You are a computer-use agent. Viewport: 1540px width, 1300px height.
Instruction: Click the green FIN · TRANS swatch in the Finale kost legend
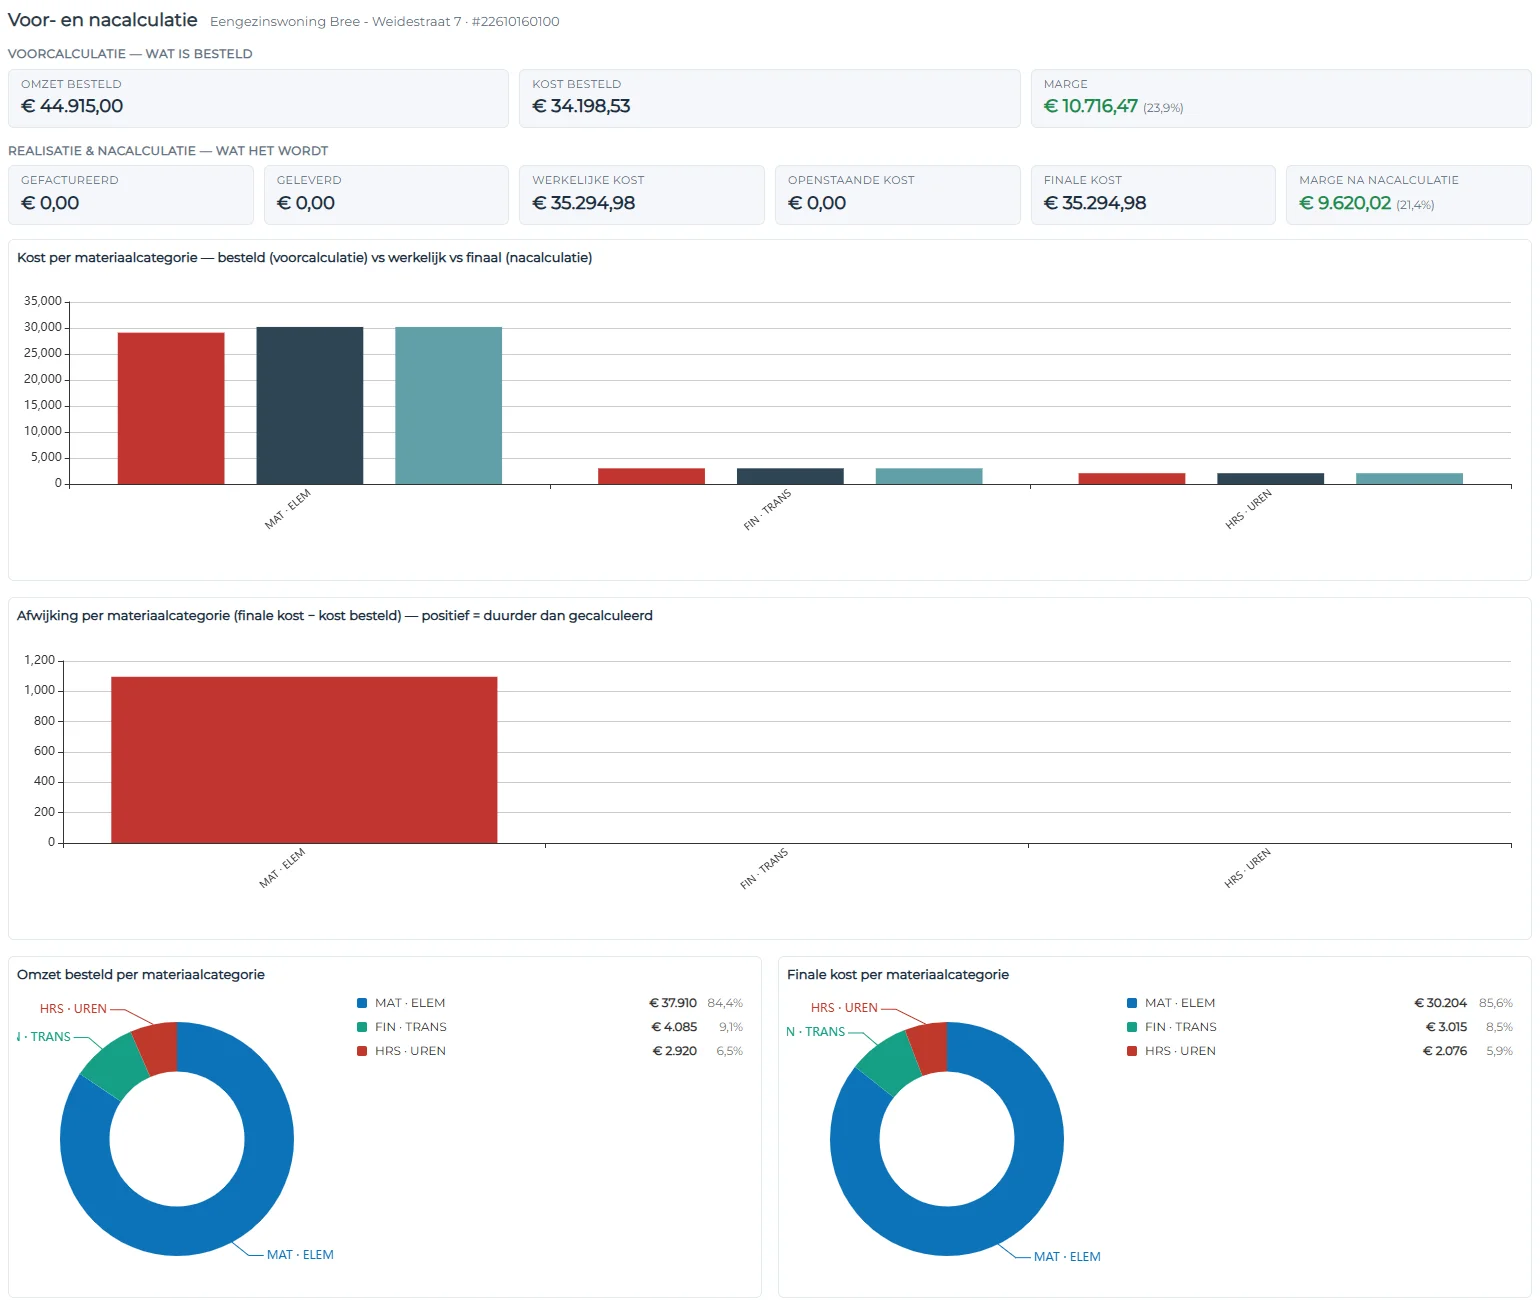(x=1132, y=1027)
